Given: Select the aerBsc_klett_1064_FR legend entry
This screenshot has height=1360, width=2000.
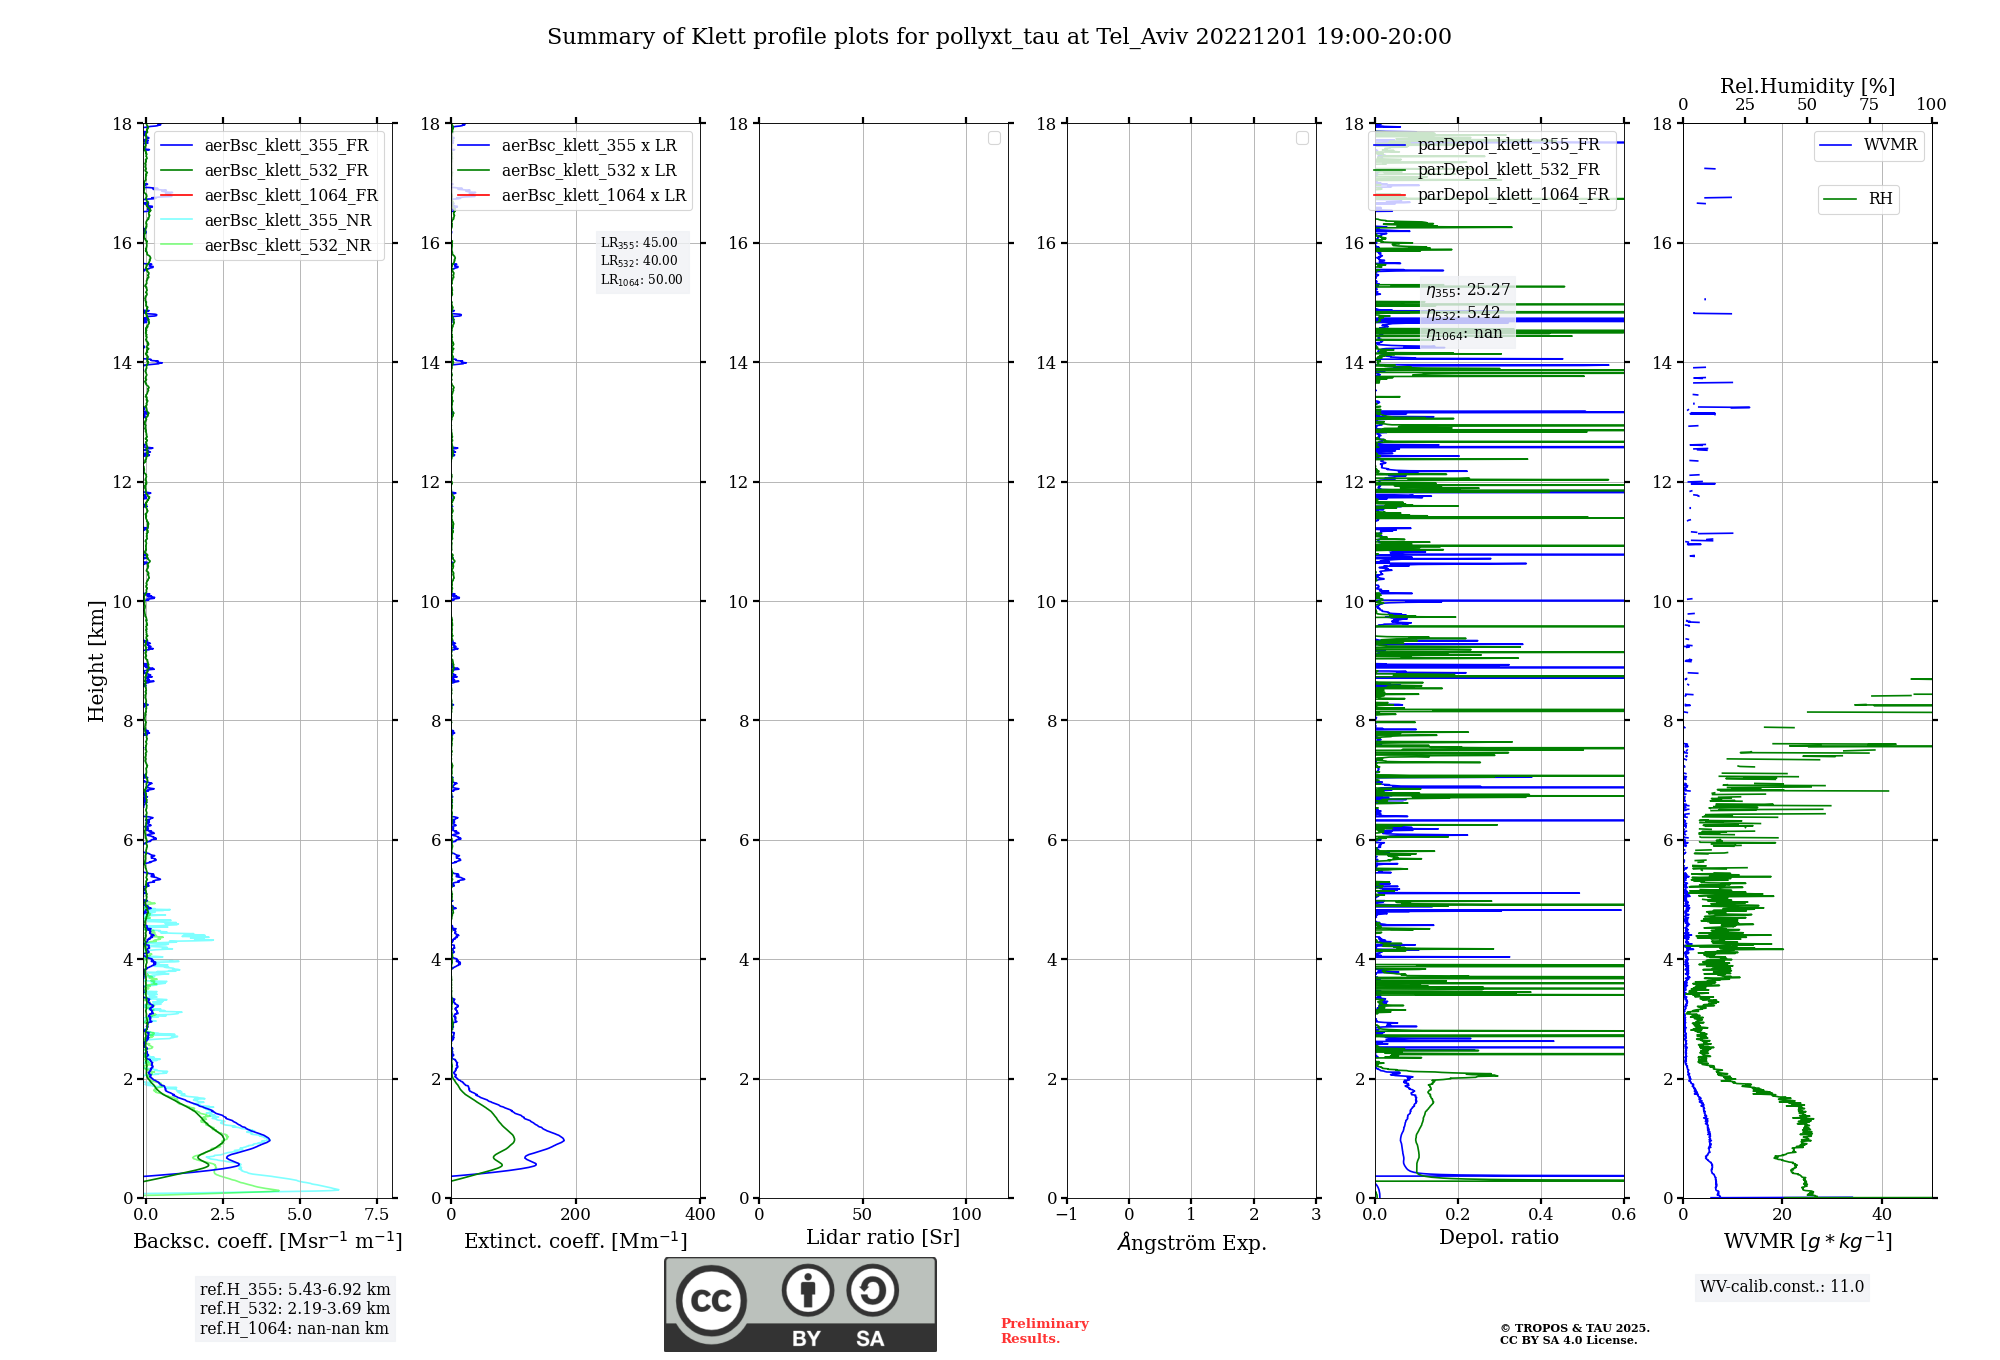Looking at the screenshot, I should [x=271, y=195].
